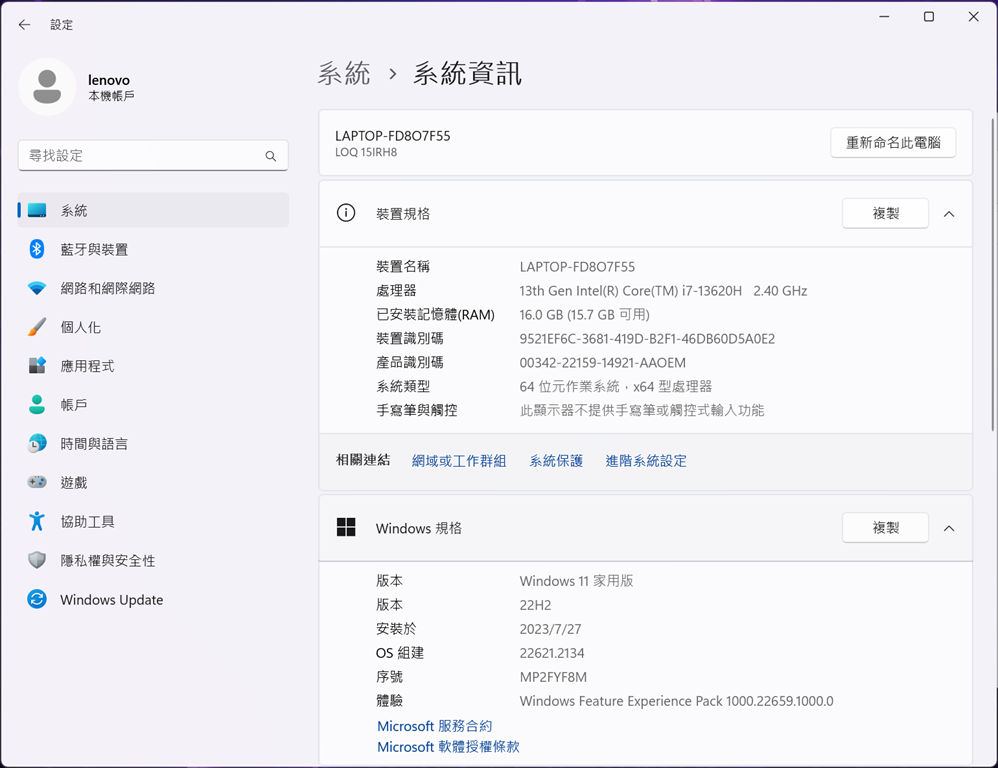Viewport: 998px width, 768px height.
Task: Collapse the Windows 規格 section chevron
Action: 949,528
